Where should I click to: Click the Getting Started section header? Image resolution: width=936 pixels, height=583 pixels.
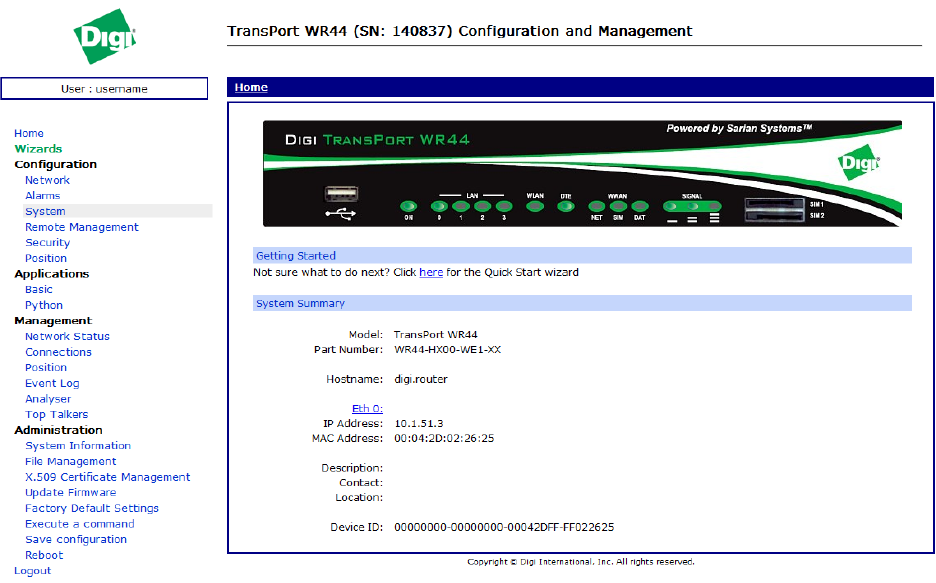pos(582,255)
